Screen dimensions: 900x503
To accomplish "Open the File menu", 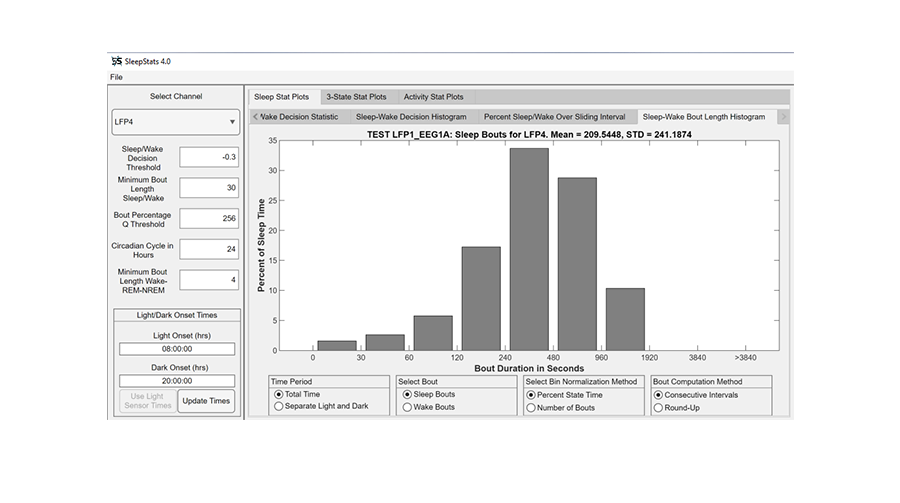I will (x=116, y=77).
